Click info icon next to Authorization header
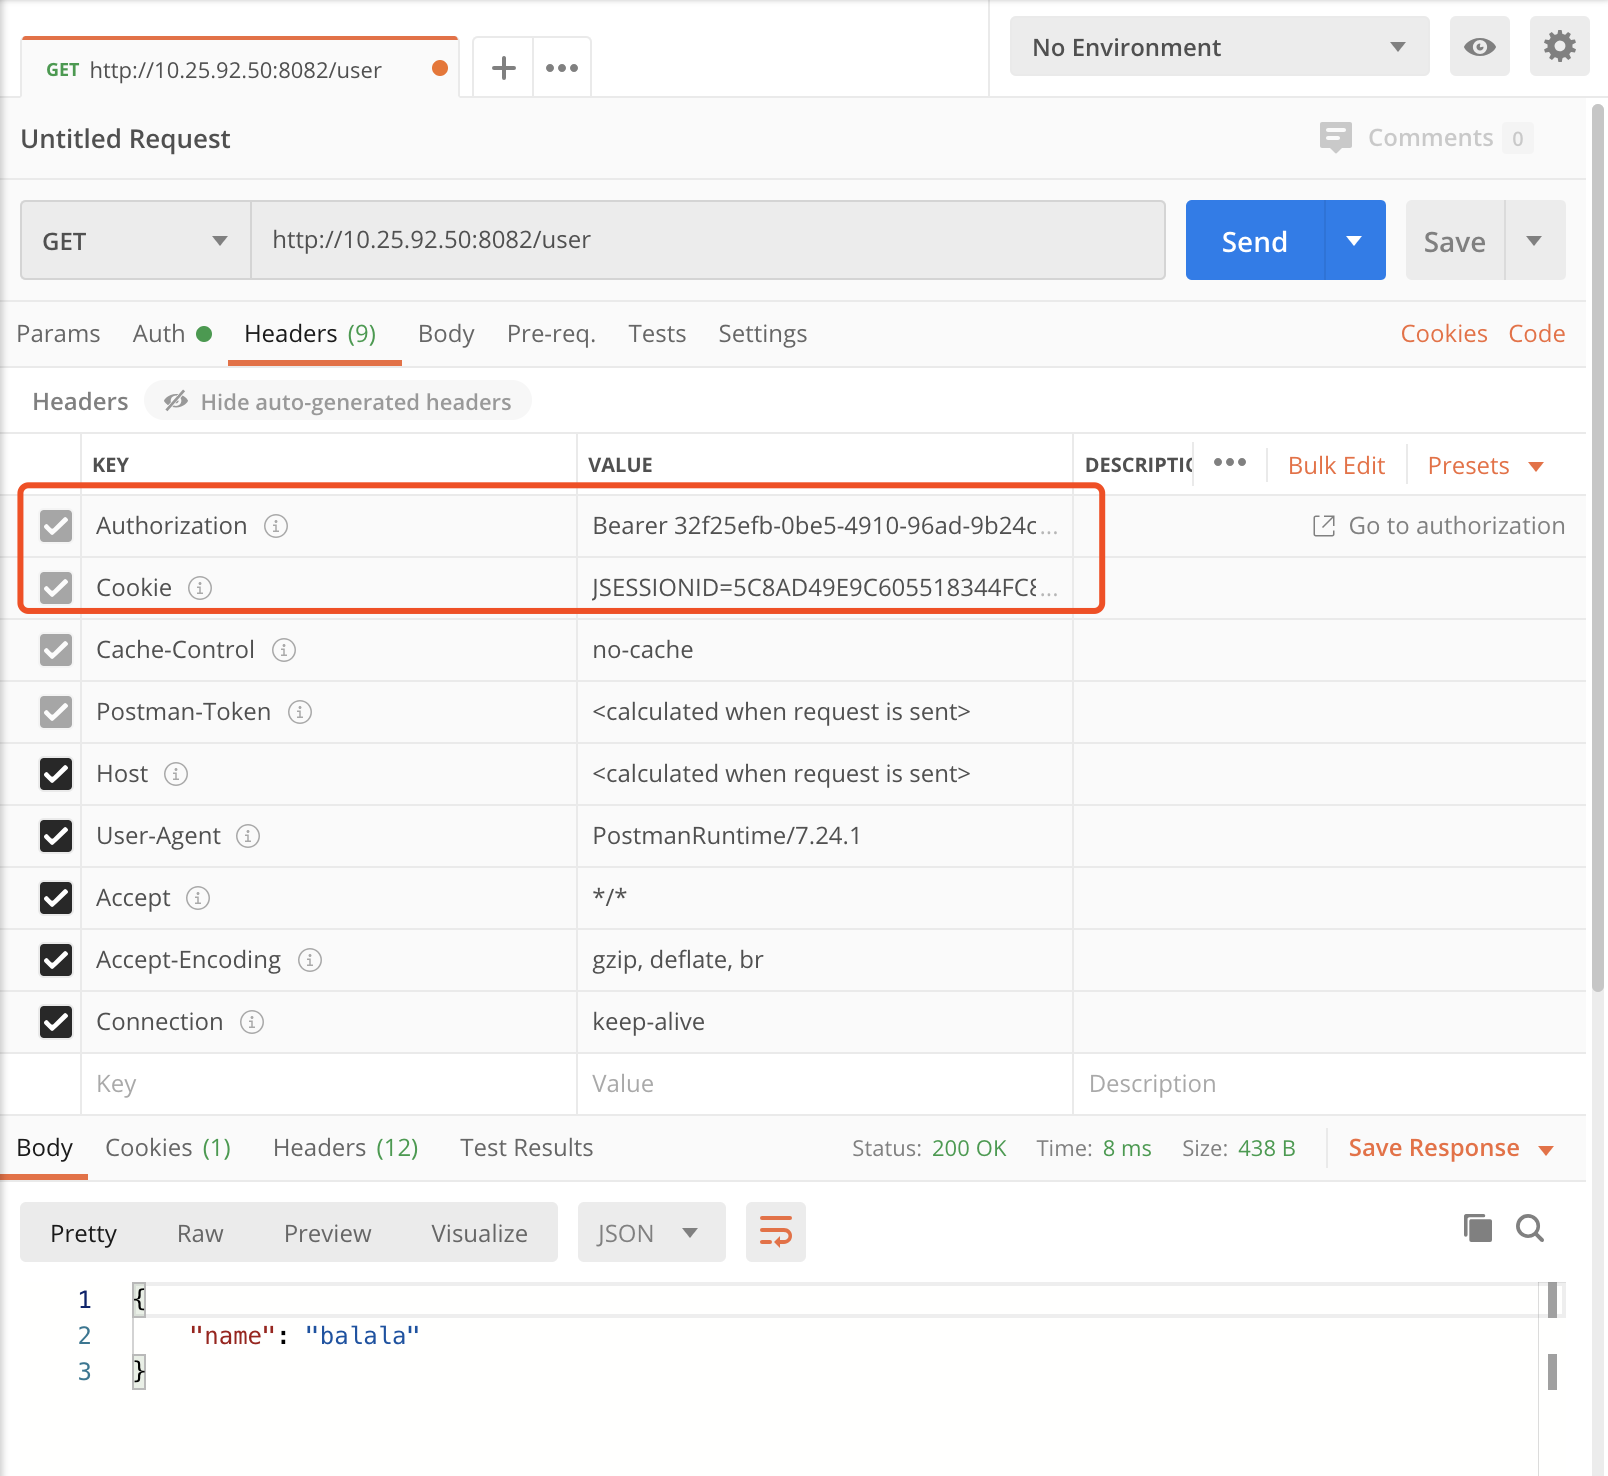Image resolution: width=1608 pixels, height=1476 pixels. coord(276,526)
